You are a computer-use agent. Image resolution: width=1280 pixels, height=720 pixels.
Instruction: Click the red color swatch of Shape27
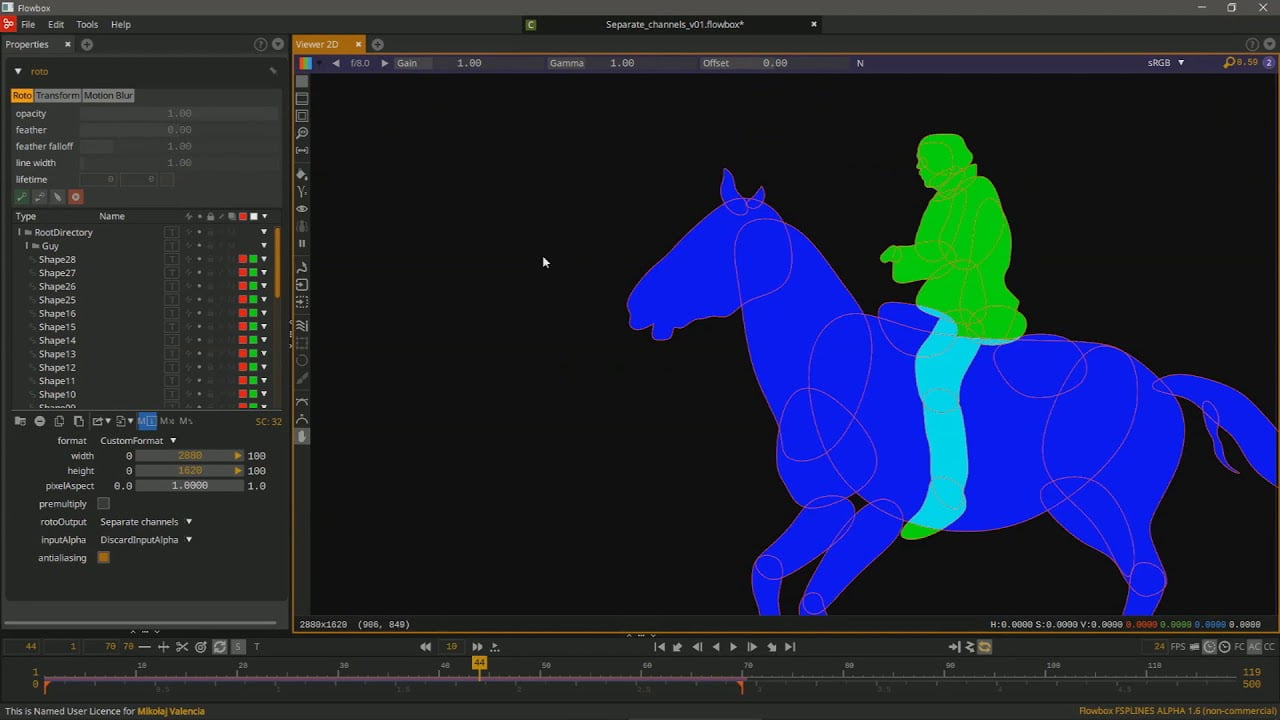[242, 273]
